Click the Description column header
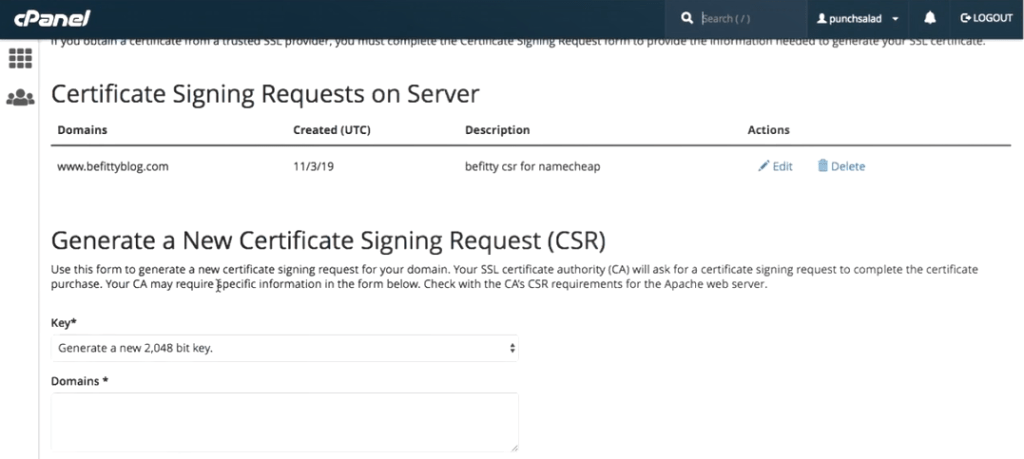This screenshot has width=1024, height=459. [498, 130]
